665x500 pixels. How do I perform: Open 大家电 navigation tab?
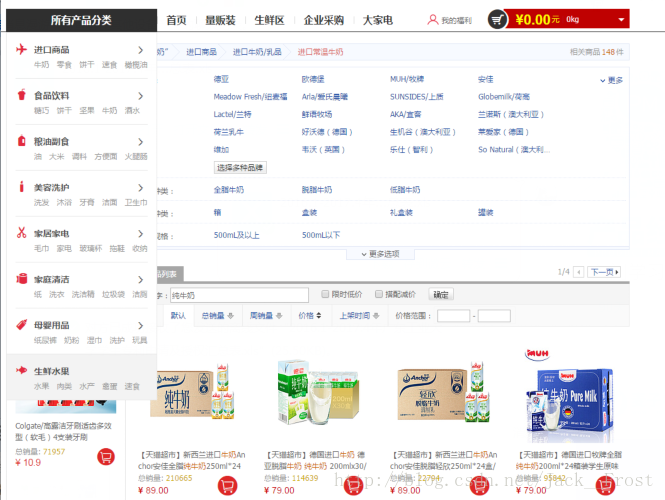(x=377, y=20)
